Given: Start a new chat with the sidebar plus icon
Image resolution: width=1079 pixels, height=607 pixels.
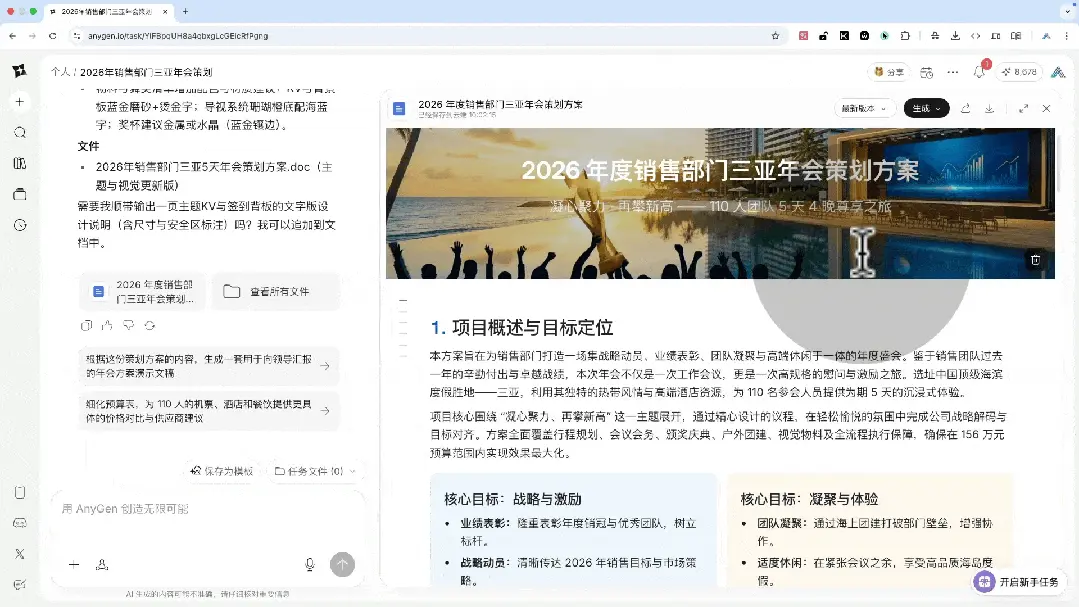Looking at the screenshot, I should (x=21, y=101).
